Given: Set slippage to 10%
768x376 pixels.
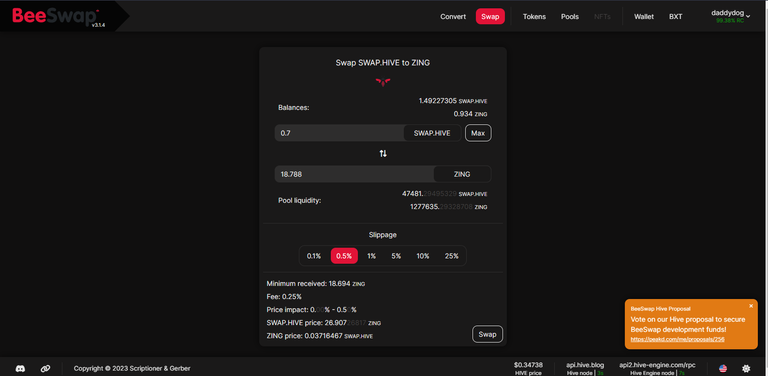Looking at the screenshot, I should tap(423, 256).
